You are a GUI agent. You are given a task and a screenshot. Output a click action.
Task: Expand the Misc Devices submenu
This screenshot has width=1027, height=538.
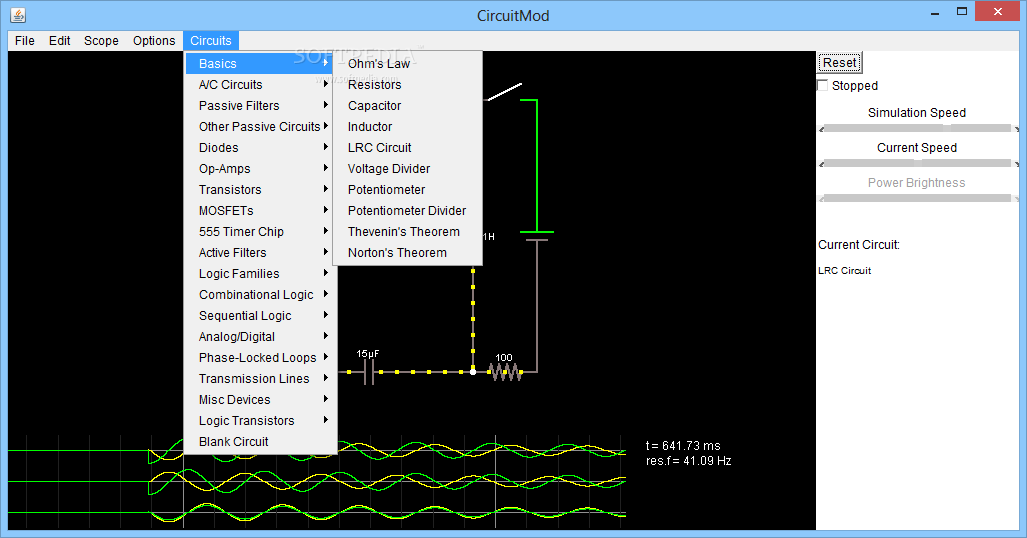260,399
